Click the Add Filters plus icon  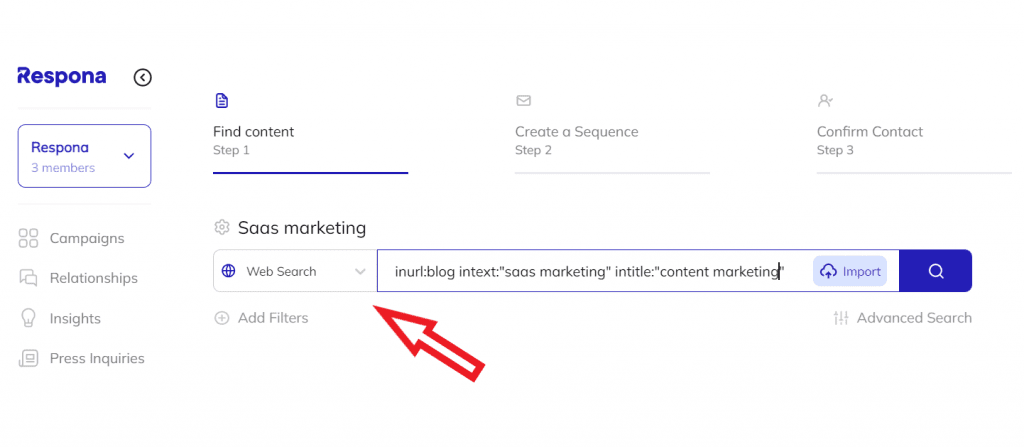coord(222,318)
